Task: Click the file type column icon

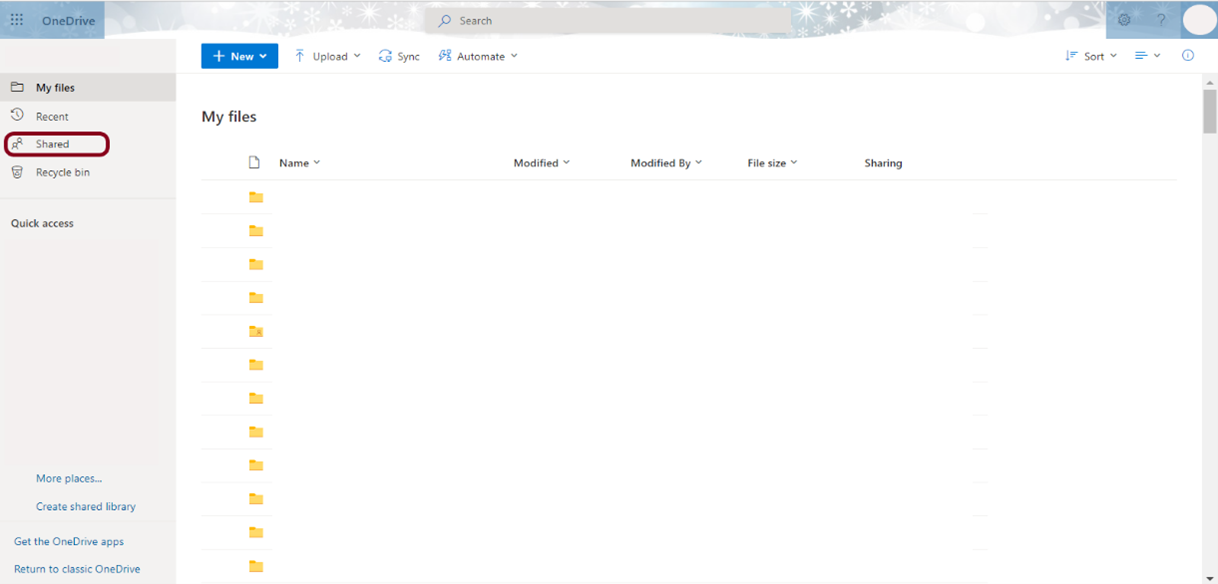Action: [x=254, y=163]
